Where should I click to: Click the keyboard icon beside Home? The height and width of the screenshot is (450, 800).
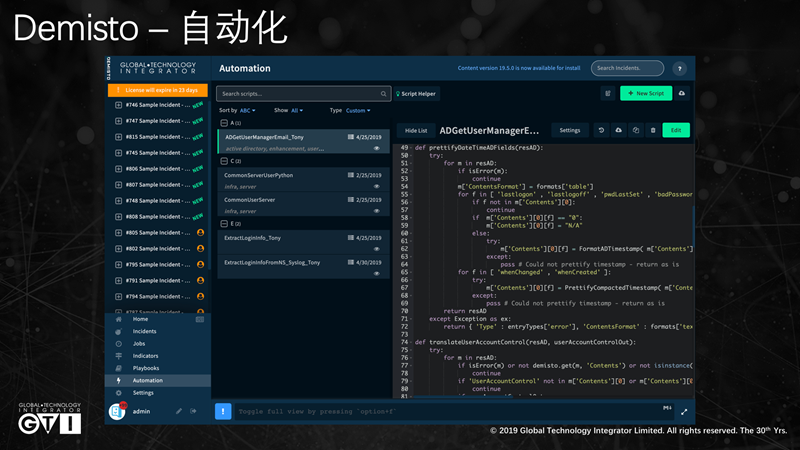coord(199,319)
